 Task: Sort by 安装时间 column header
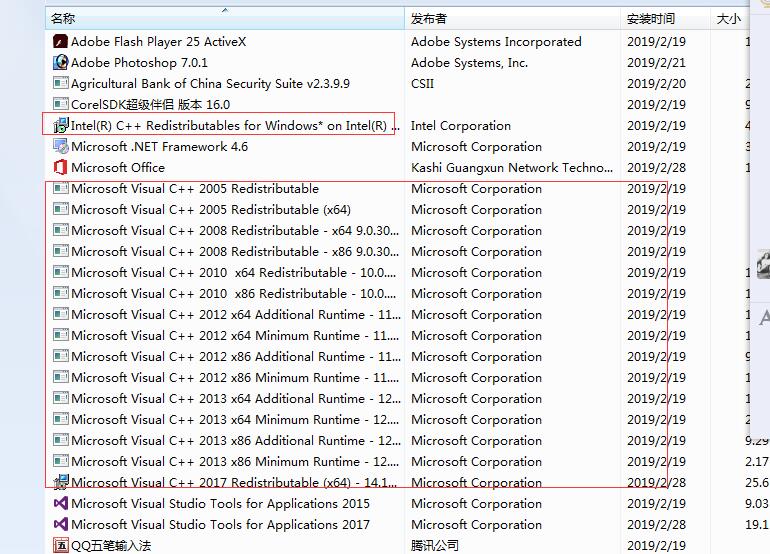[651, 19]
